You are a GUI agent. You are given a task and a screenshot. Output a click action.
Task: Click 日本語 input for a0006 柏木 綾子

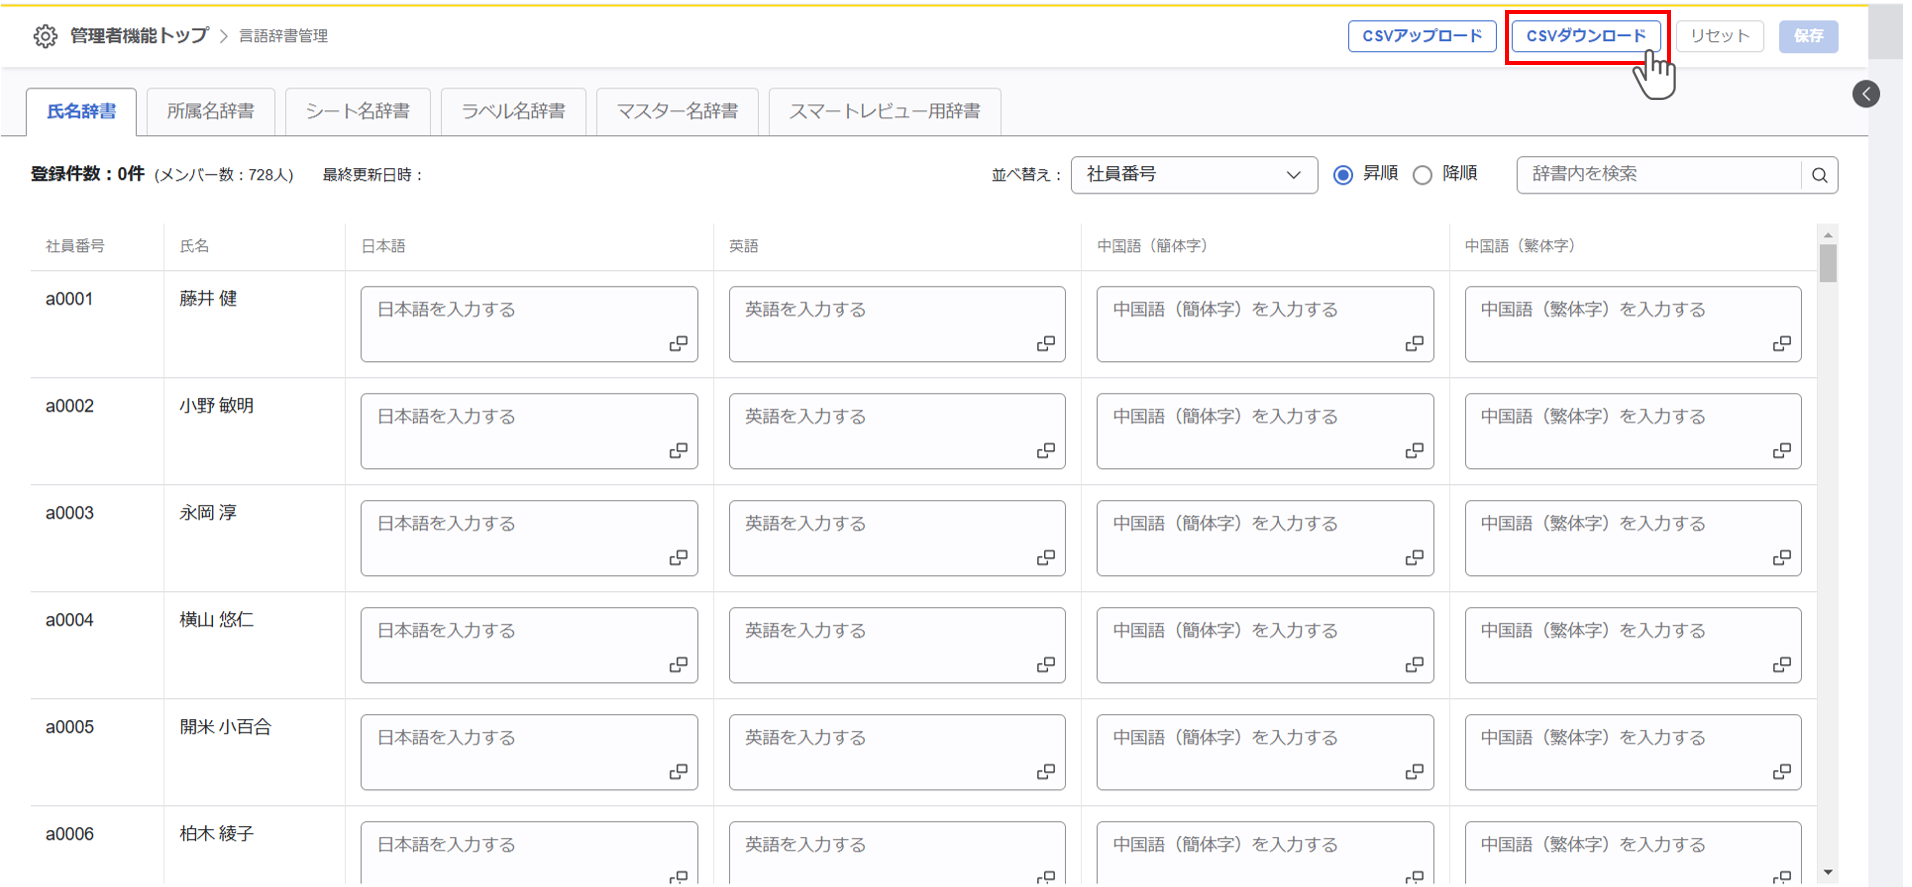[529, 853]
